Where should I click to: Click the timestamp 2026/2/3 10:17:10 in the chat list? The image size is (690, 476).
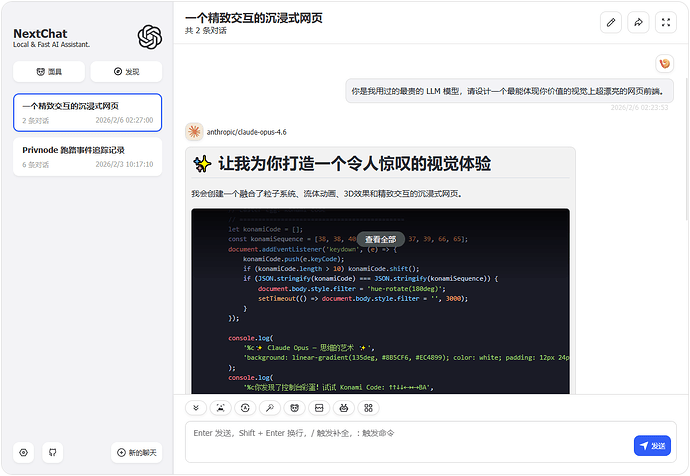[x=125, y=165]
